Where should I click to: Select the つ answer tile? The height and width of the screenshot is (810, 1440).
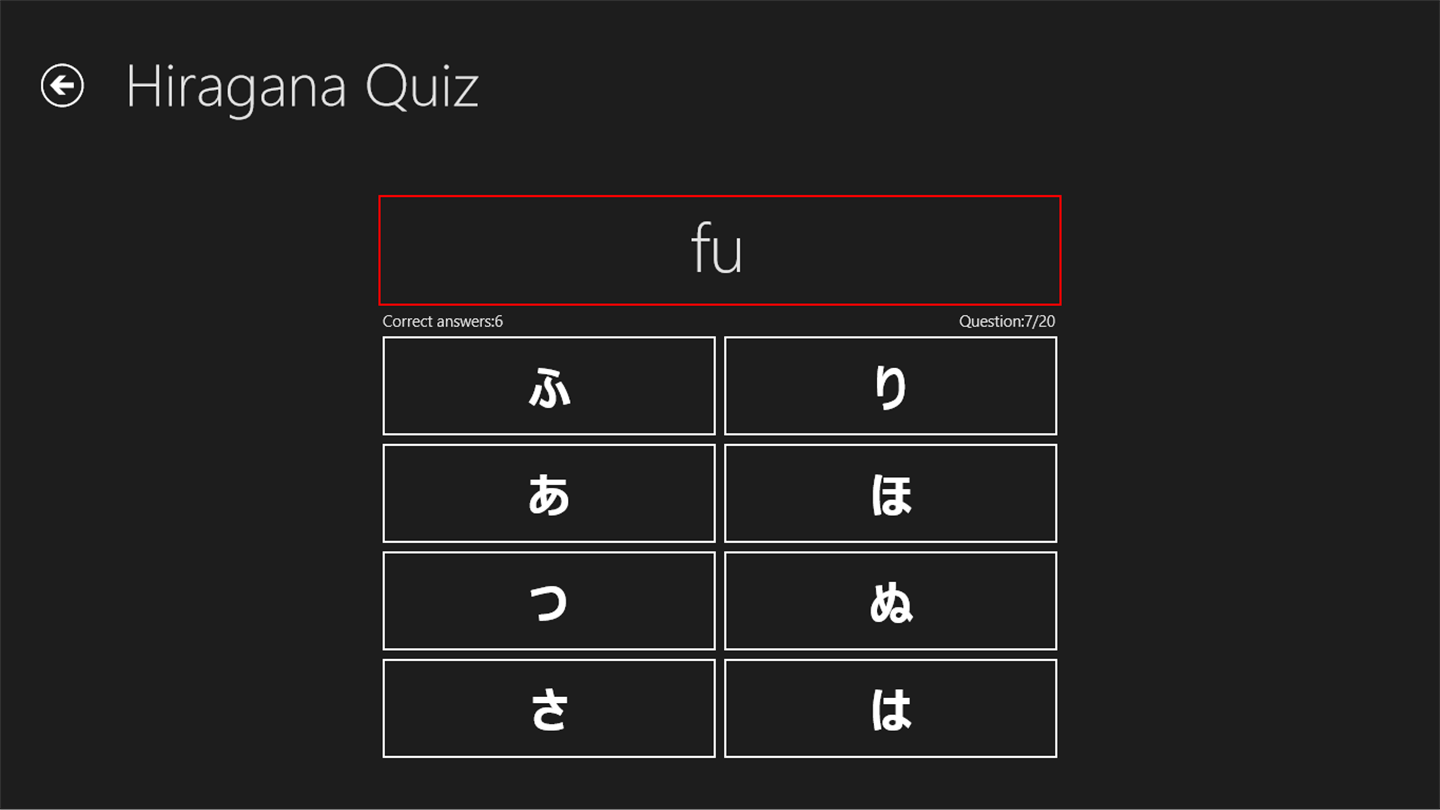click(x=549, y=601)
